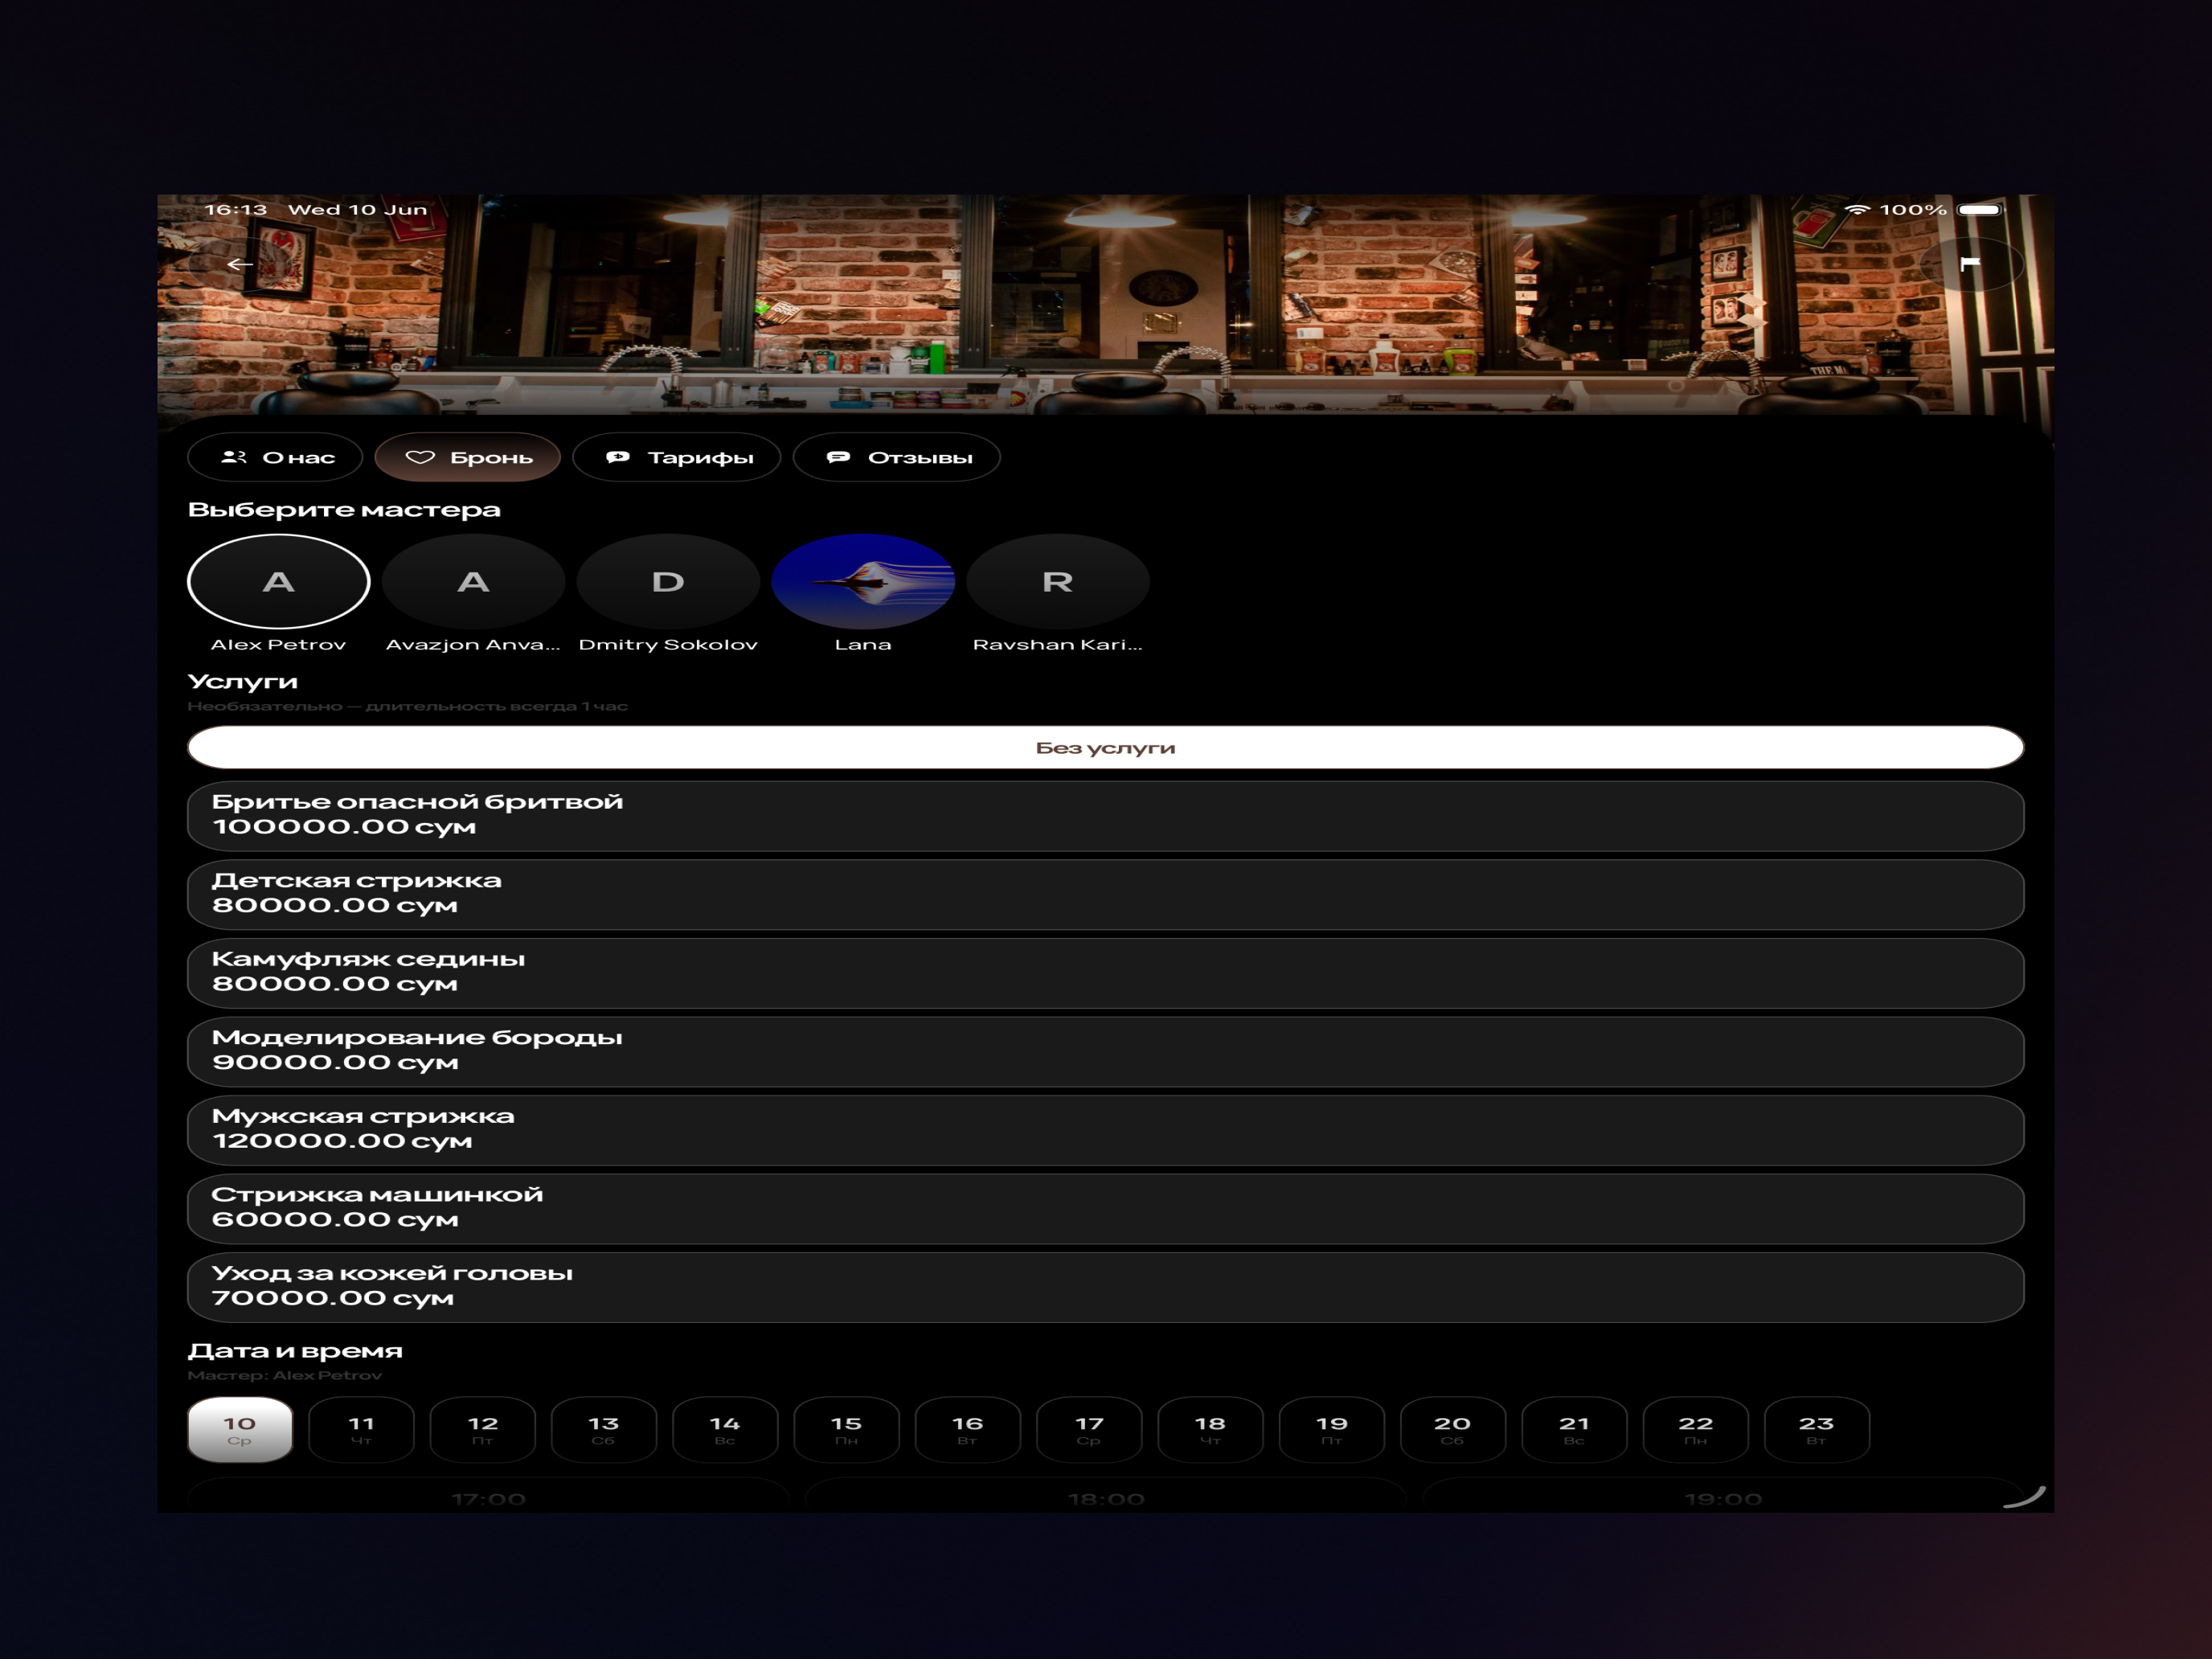2212x1659 pixels.
Task: Pick date 17 Ср
Action: tap(1089, 1430)
